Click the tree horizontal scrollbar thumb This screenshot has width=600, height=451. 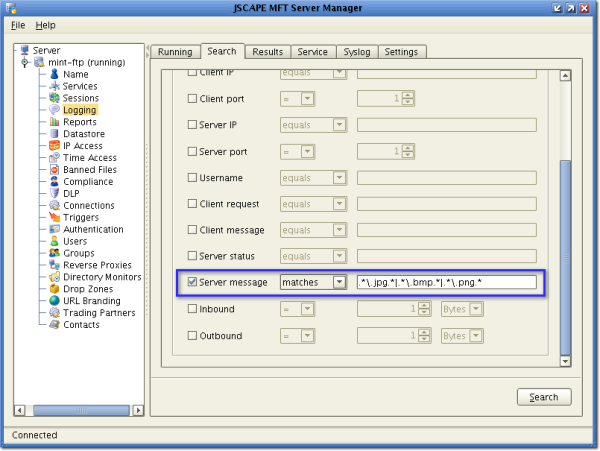[82, 410]
